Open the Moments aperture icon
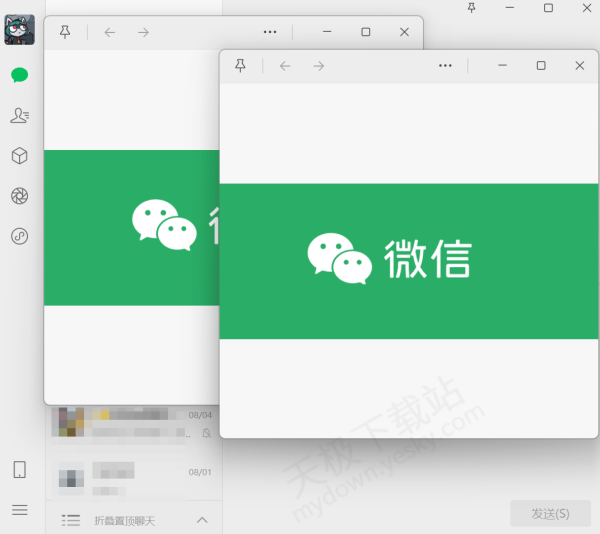 pyautogui.click(x=19, y=196)
